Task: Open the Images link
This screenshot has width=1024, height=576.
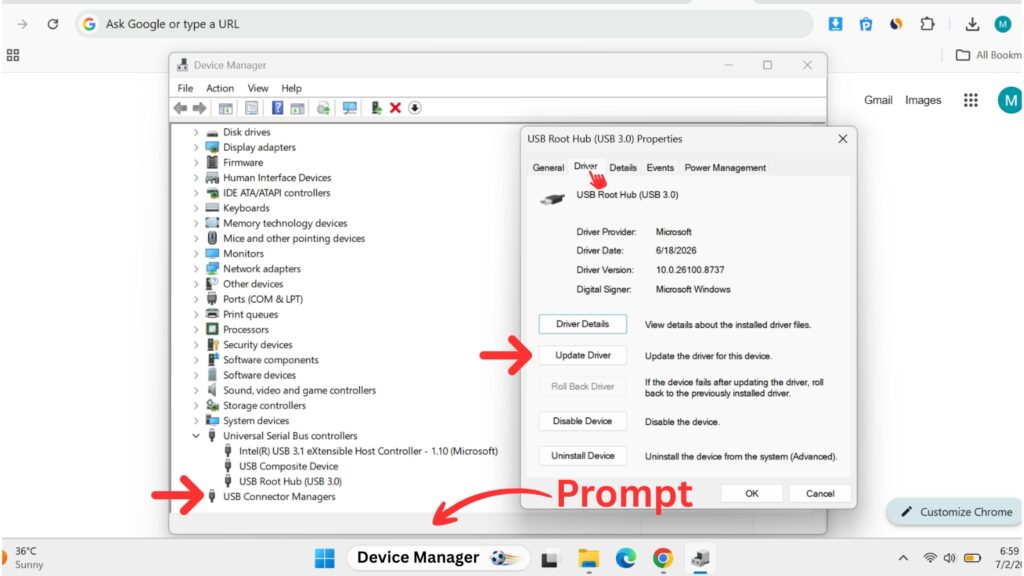Action: (x=923, y=100)
